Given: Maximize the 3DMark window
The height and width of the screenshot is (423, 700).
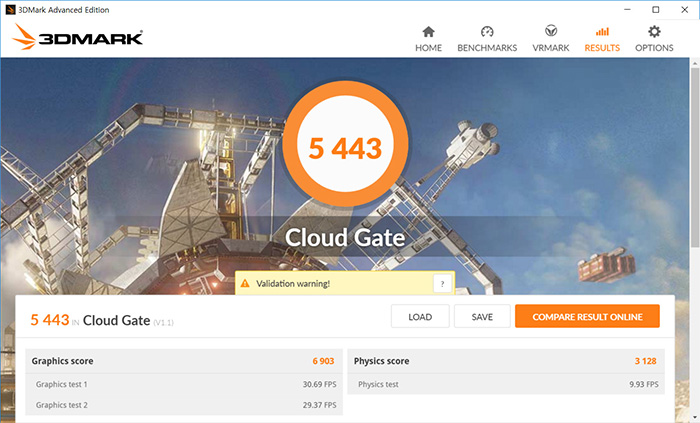Looking at the screenshot, I should tap(655, 9).
